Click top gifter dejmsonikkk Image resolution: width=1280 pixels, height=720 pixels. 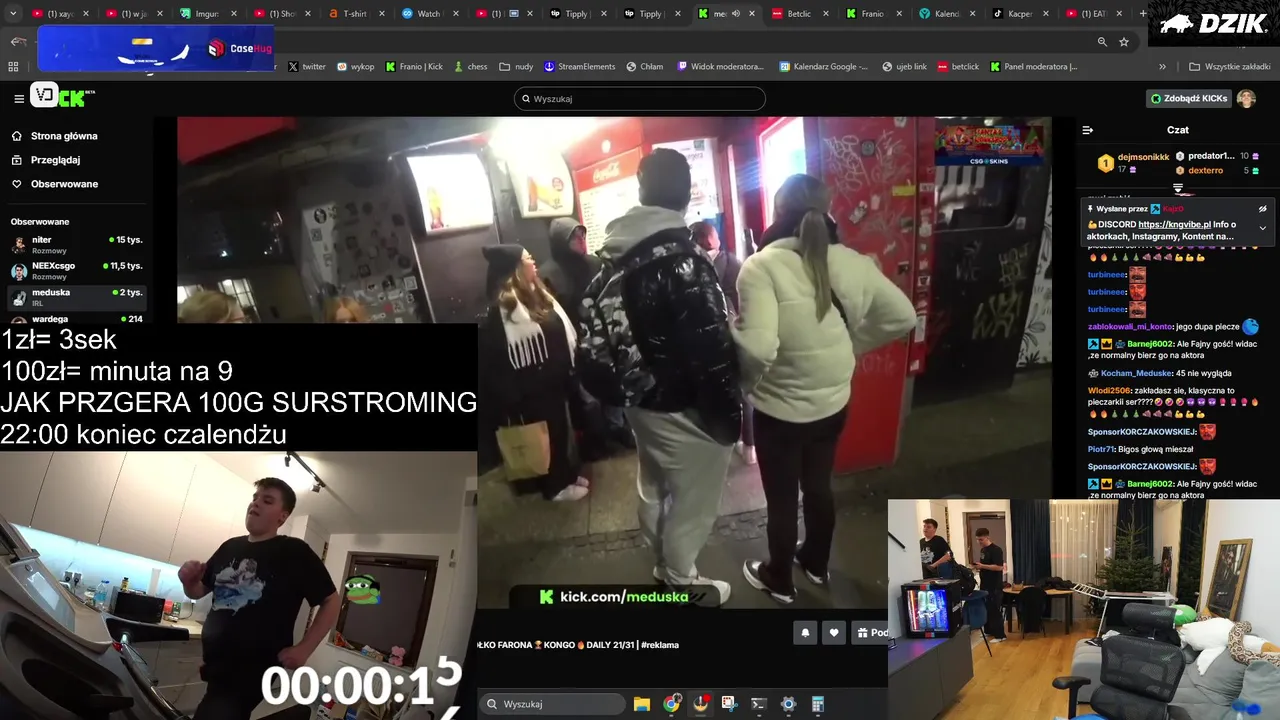(1143, 157)
